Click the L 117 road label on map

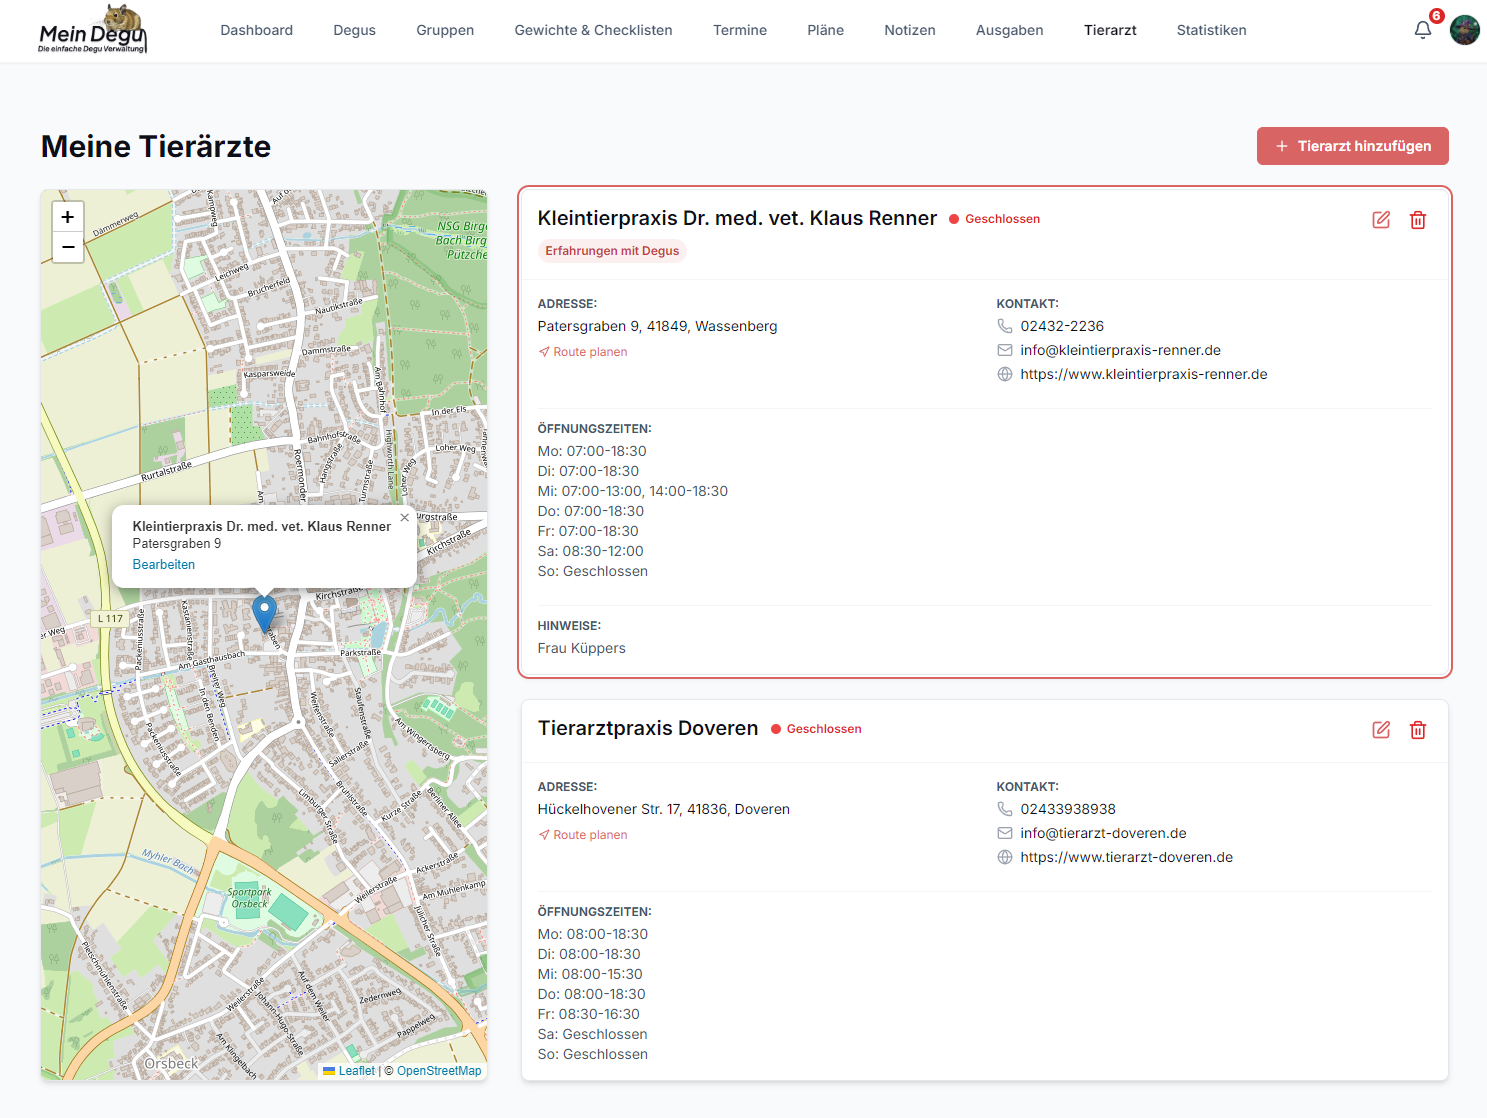point(110,618)
